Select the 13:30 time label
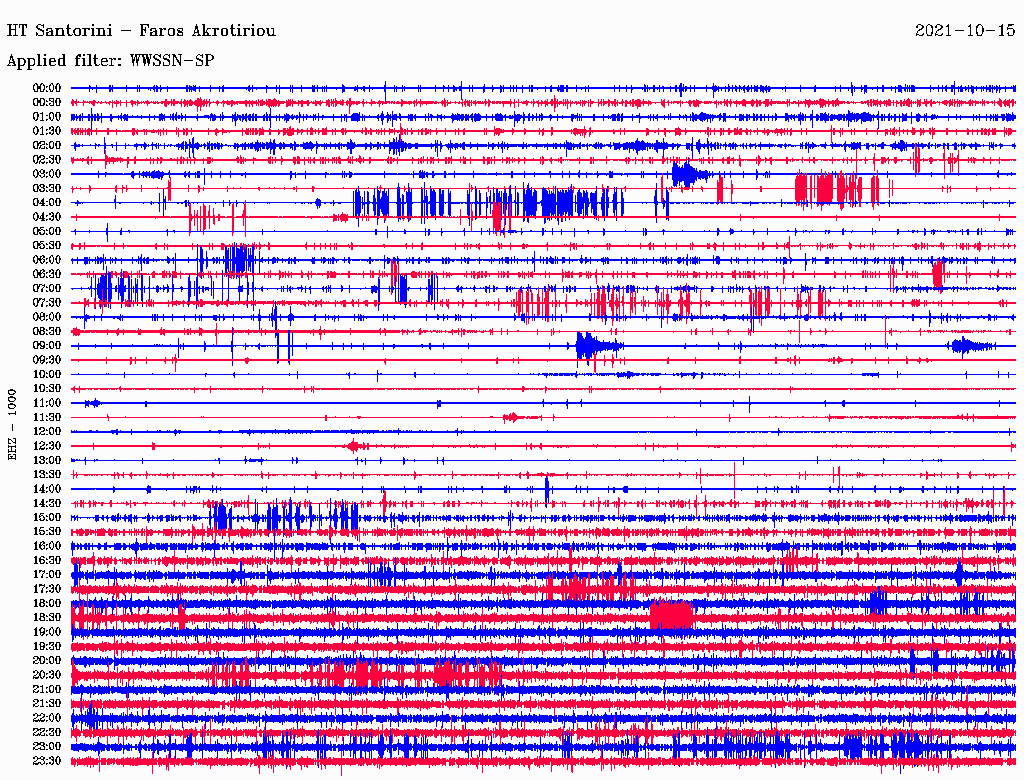 [x=47, y=475]
